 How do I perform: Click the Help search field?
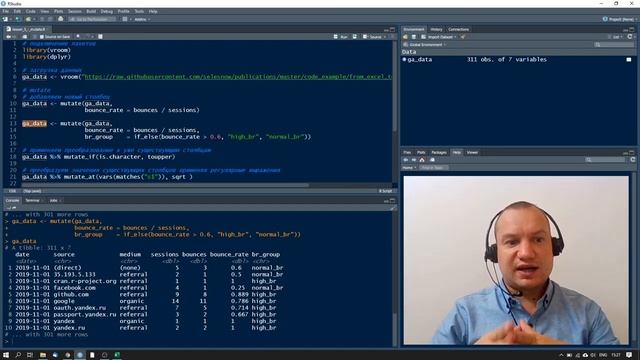(606, 160)
